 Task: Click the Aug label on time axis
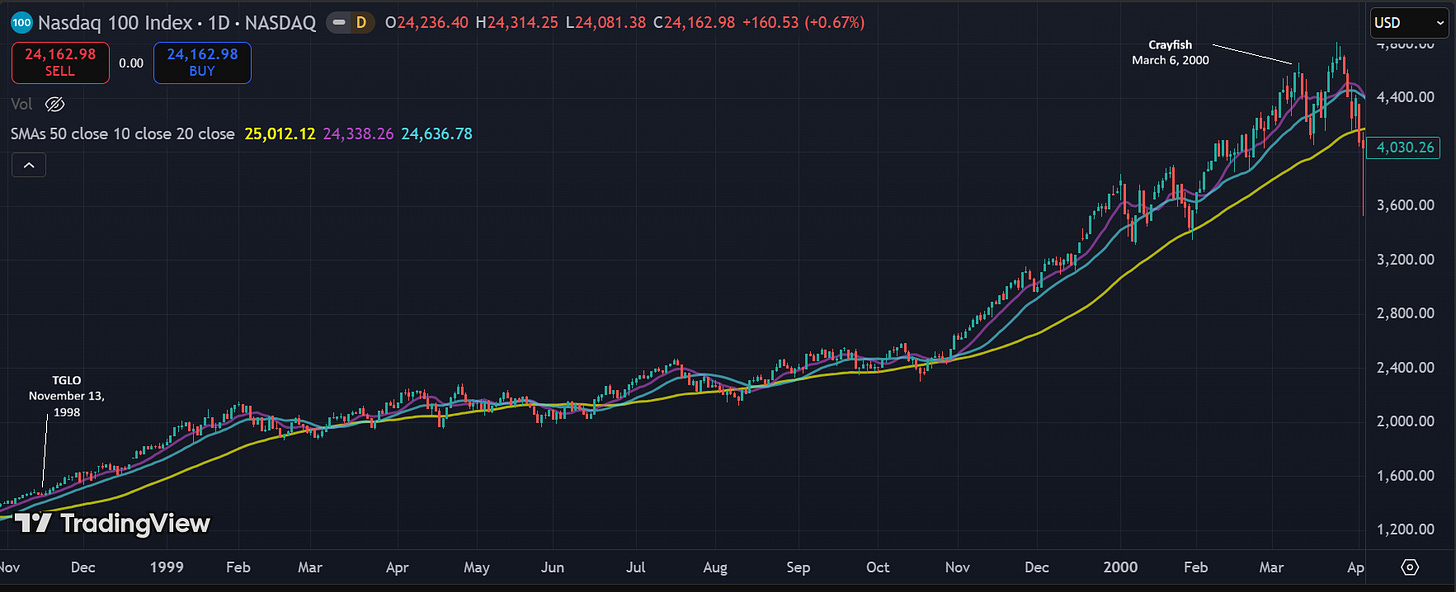tap(715, 567)
